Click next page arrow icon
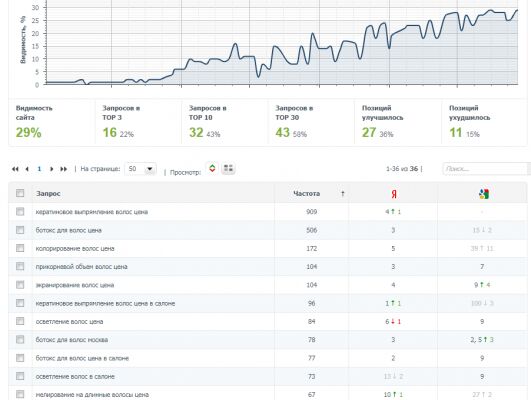This screenshot has width=531, height=400. 51,169
